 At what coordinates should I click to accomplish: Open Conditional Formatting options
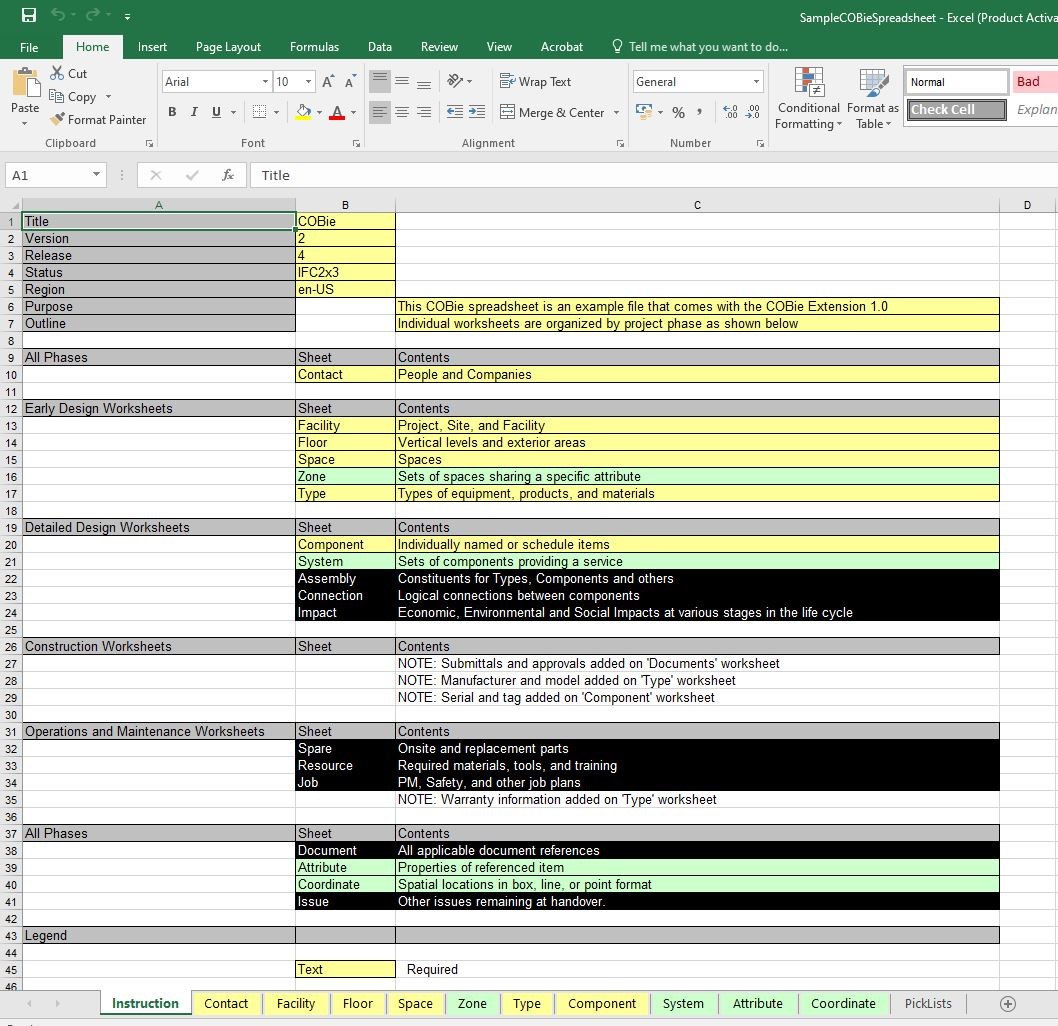coord(808,98)
